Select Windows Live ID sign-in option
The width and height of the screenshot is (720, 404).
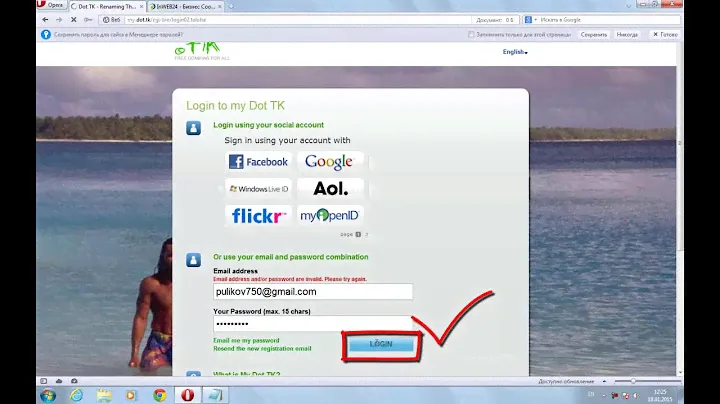point(259,188)
